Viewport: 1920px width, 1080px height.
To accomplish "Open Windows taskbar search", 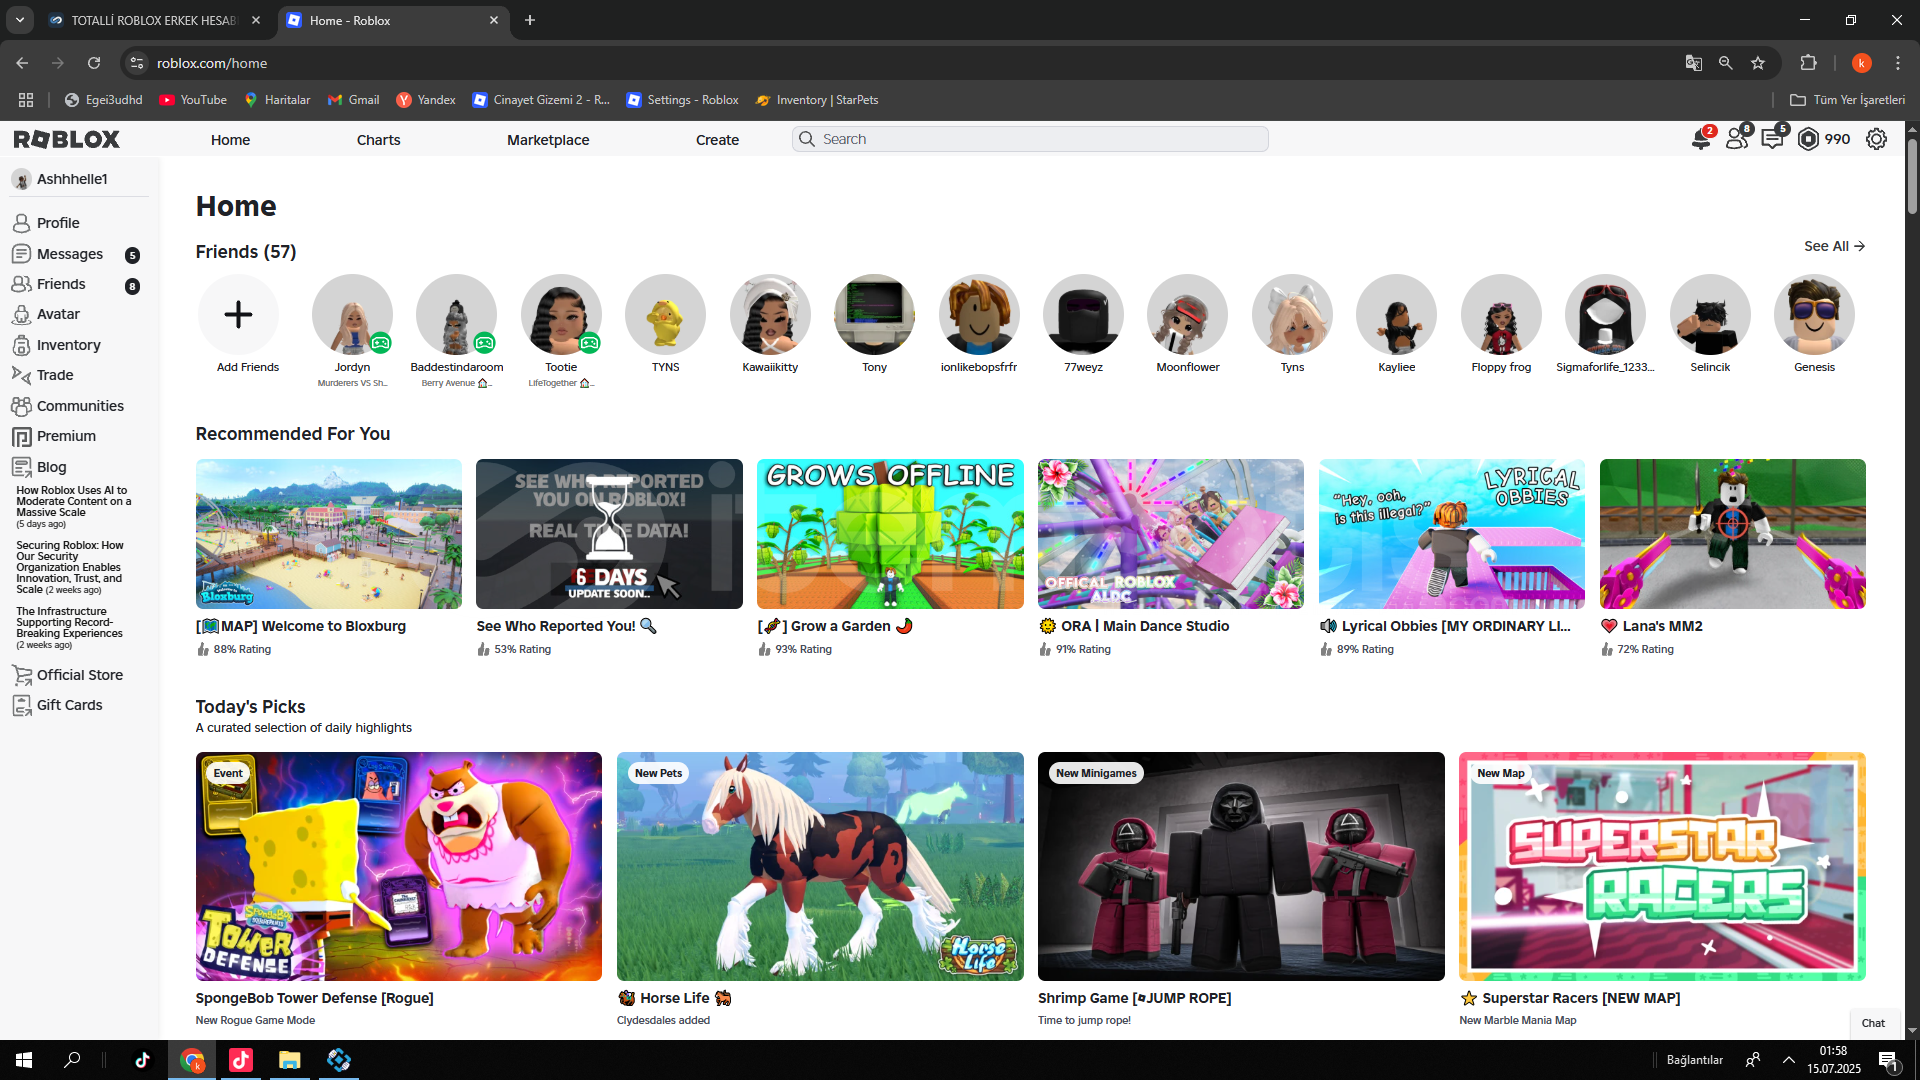I will [x=72, y=1060].
